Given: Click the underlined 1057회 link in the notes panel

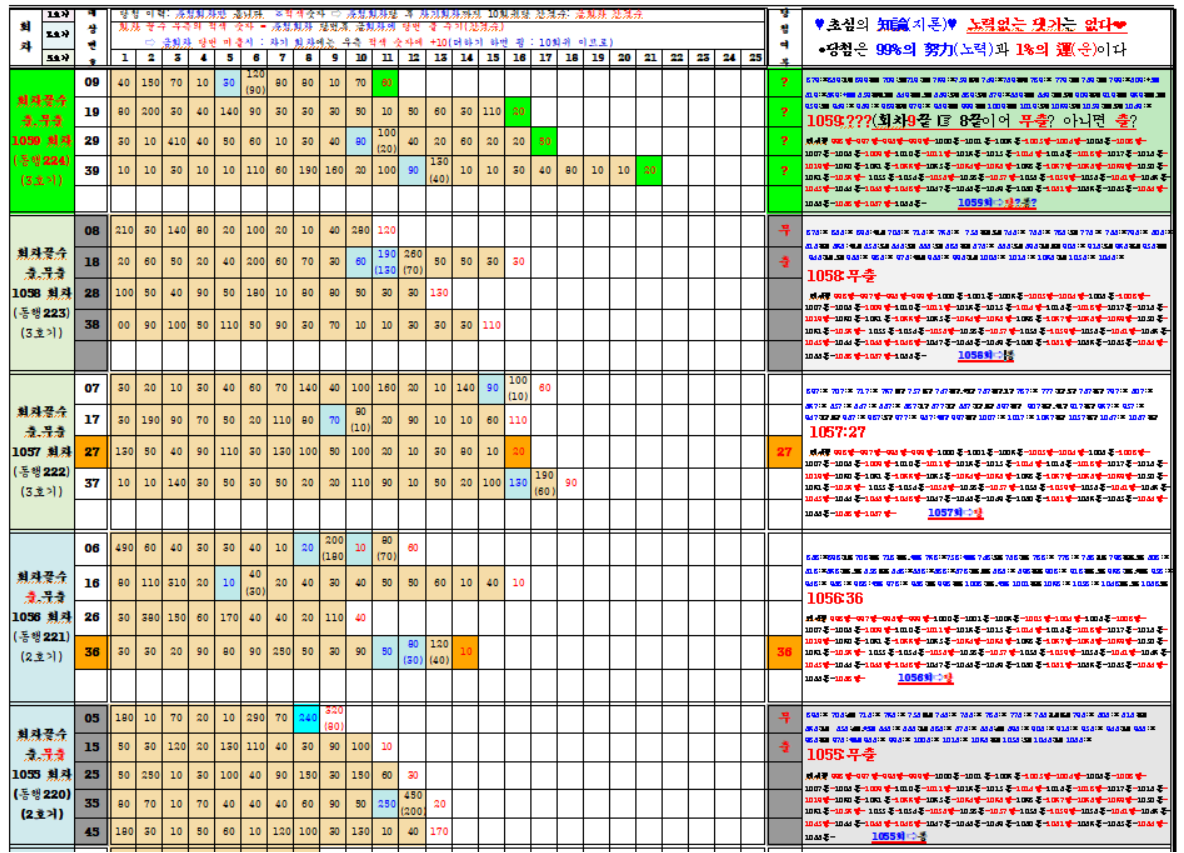Looking at the screenshot, I should click(956, 512).
